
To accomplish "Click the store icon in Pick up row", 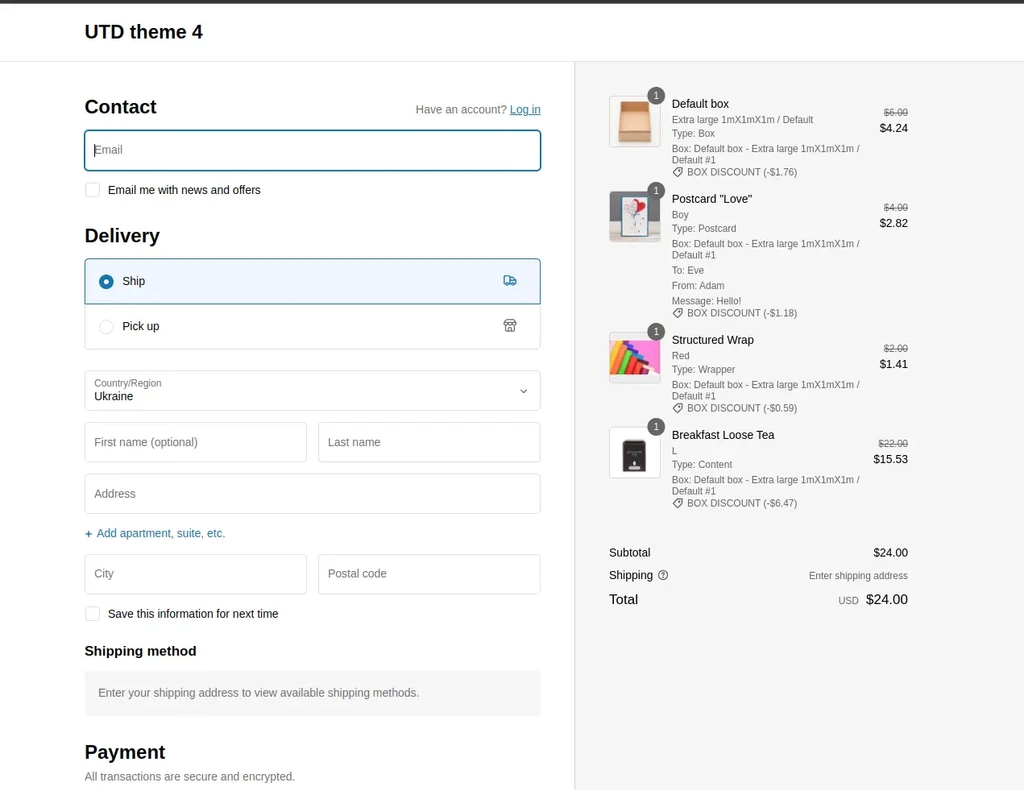I will [509, 326].
